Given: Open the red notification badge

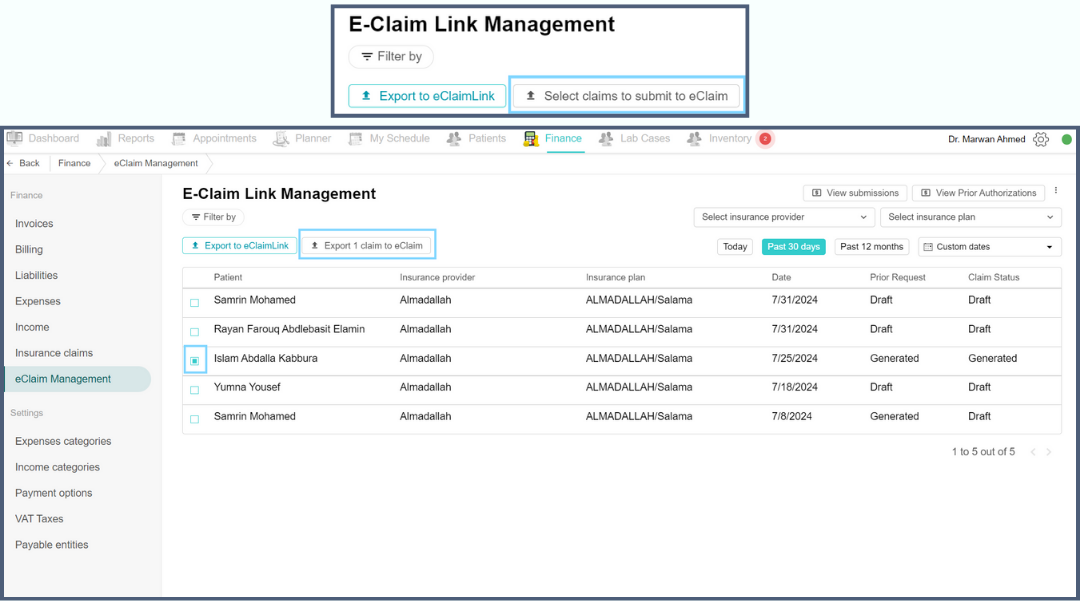Looking at the screenshot, I should pos(765,139).
